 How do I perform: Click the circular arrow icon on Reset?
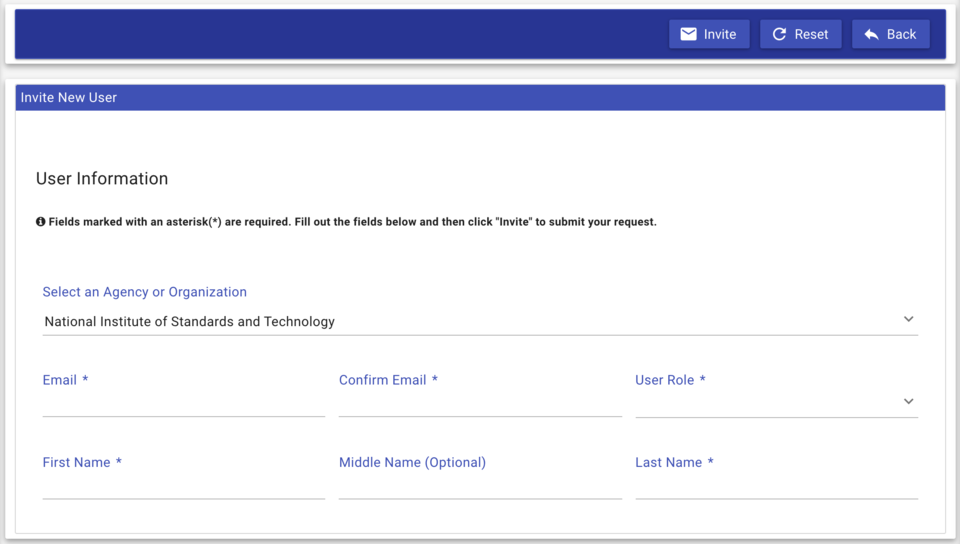click(x=779, y=34)
